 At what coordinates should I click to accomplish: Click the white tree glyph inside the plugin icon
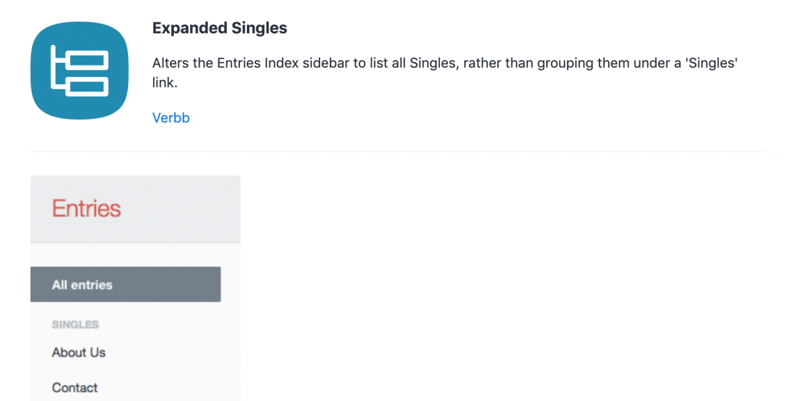(x=78, y=72)
